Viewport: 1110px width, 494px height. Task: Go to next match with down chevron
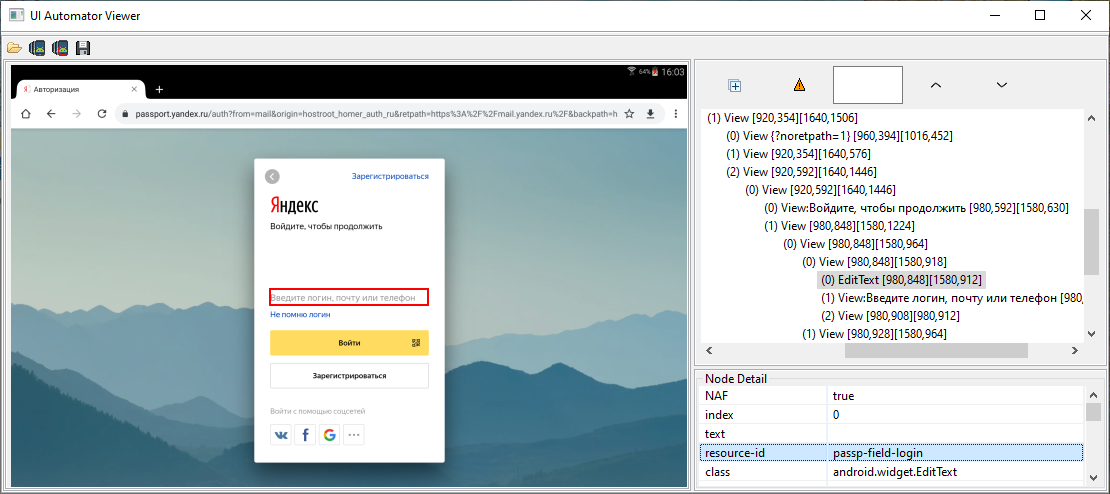coord(1002,85)
